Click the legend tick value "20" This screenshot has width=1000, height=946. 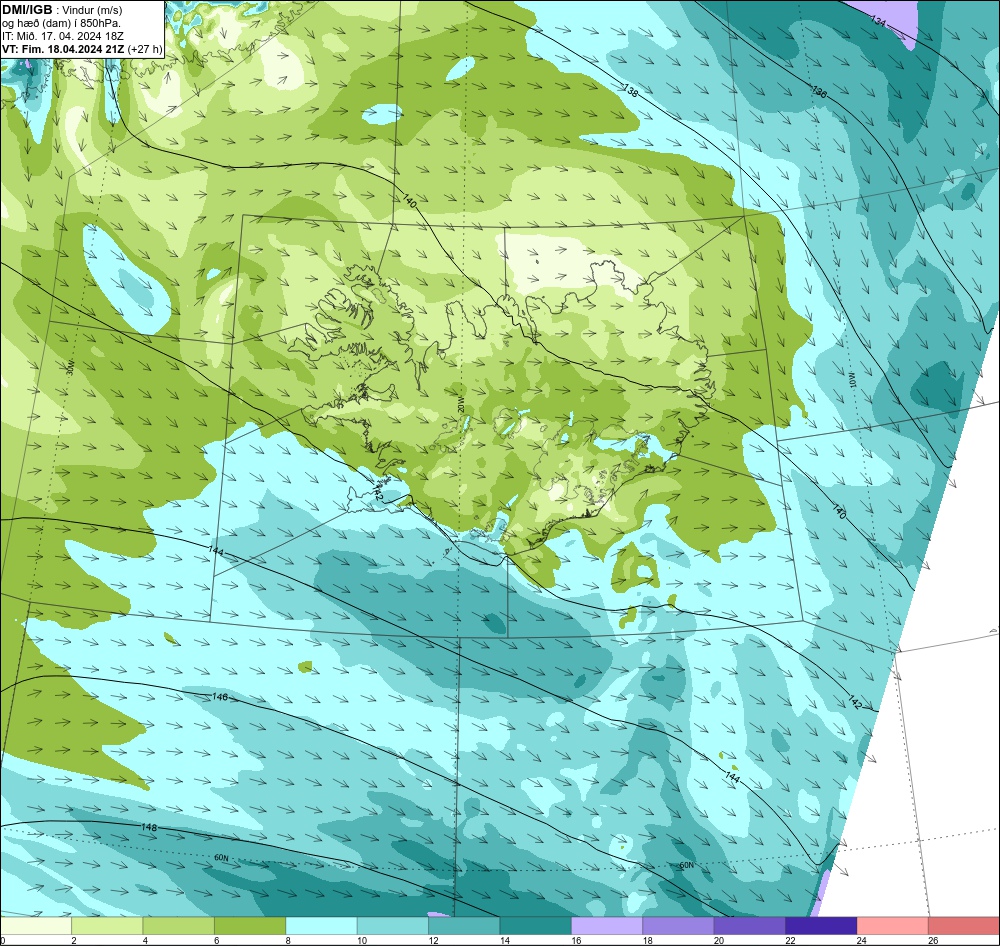click(x=719, y=940)
